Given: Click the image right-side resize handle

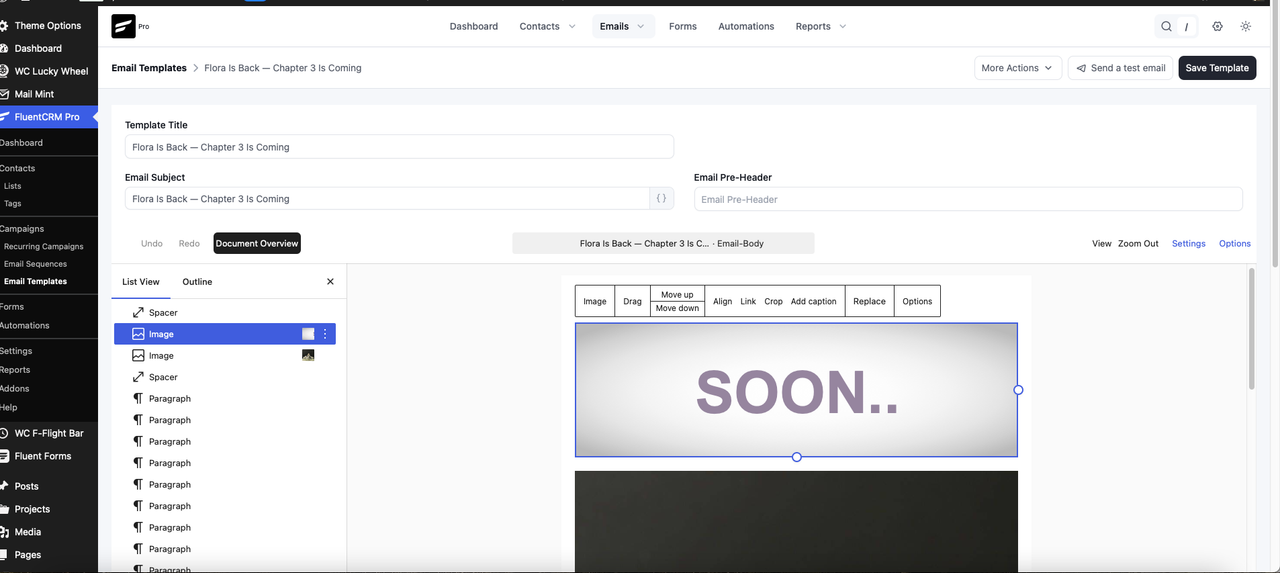Looking at the screenshot, I should click(x=1018, y=390).
